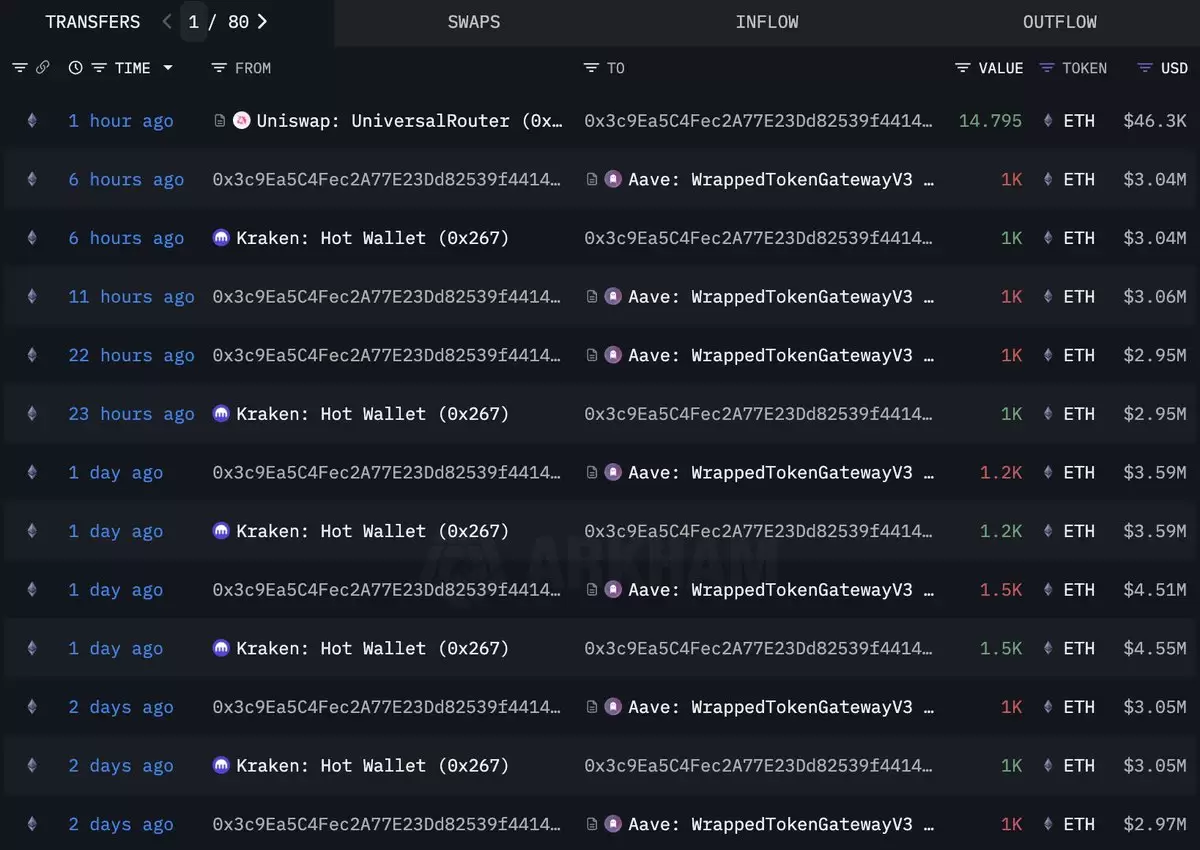This screenshot has height=850, width=1200.
Task: Switch to the OUTFLOW tab
Action: (1060, 22)
